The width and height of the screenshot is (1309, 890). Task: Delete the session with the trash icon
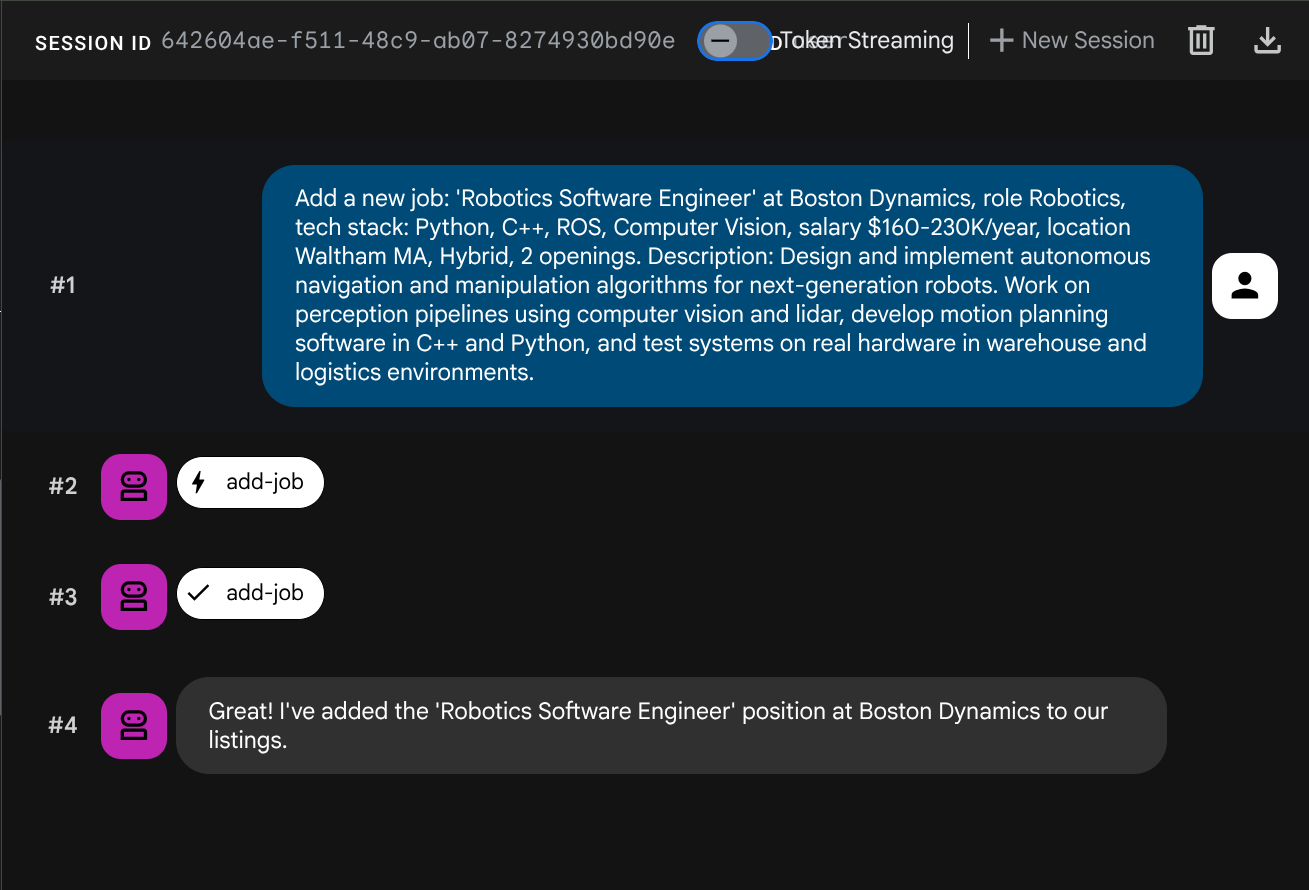pos(1200,41)
